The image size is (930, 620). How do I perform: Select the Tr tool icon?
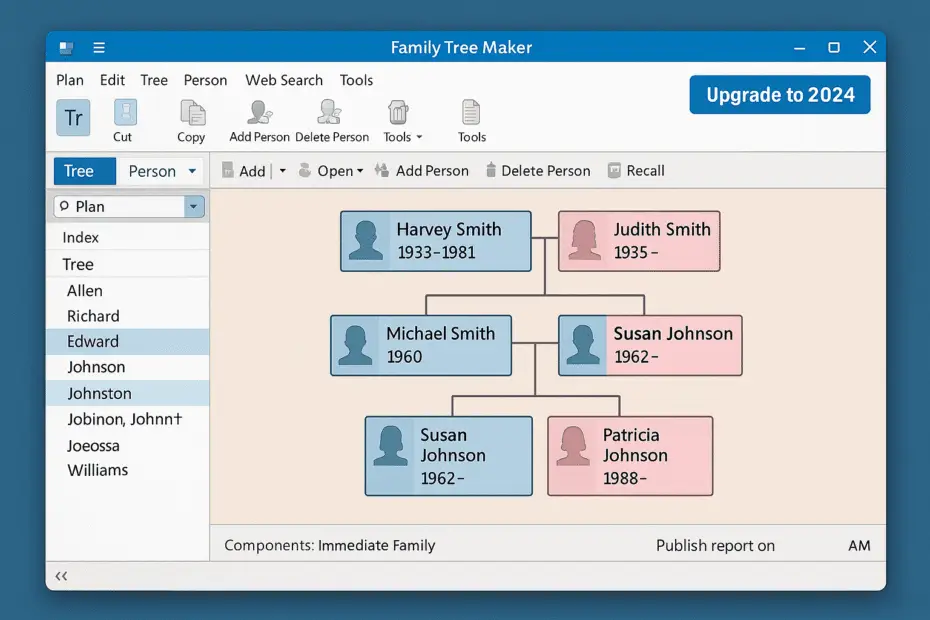tap(72, 118)
